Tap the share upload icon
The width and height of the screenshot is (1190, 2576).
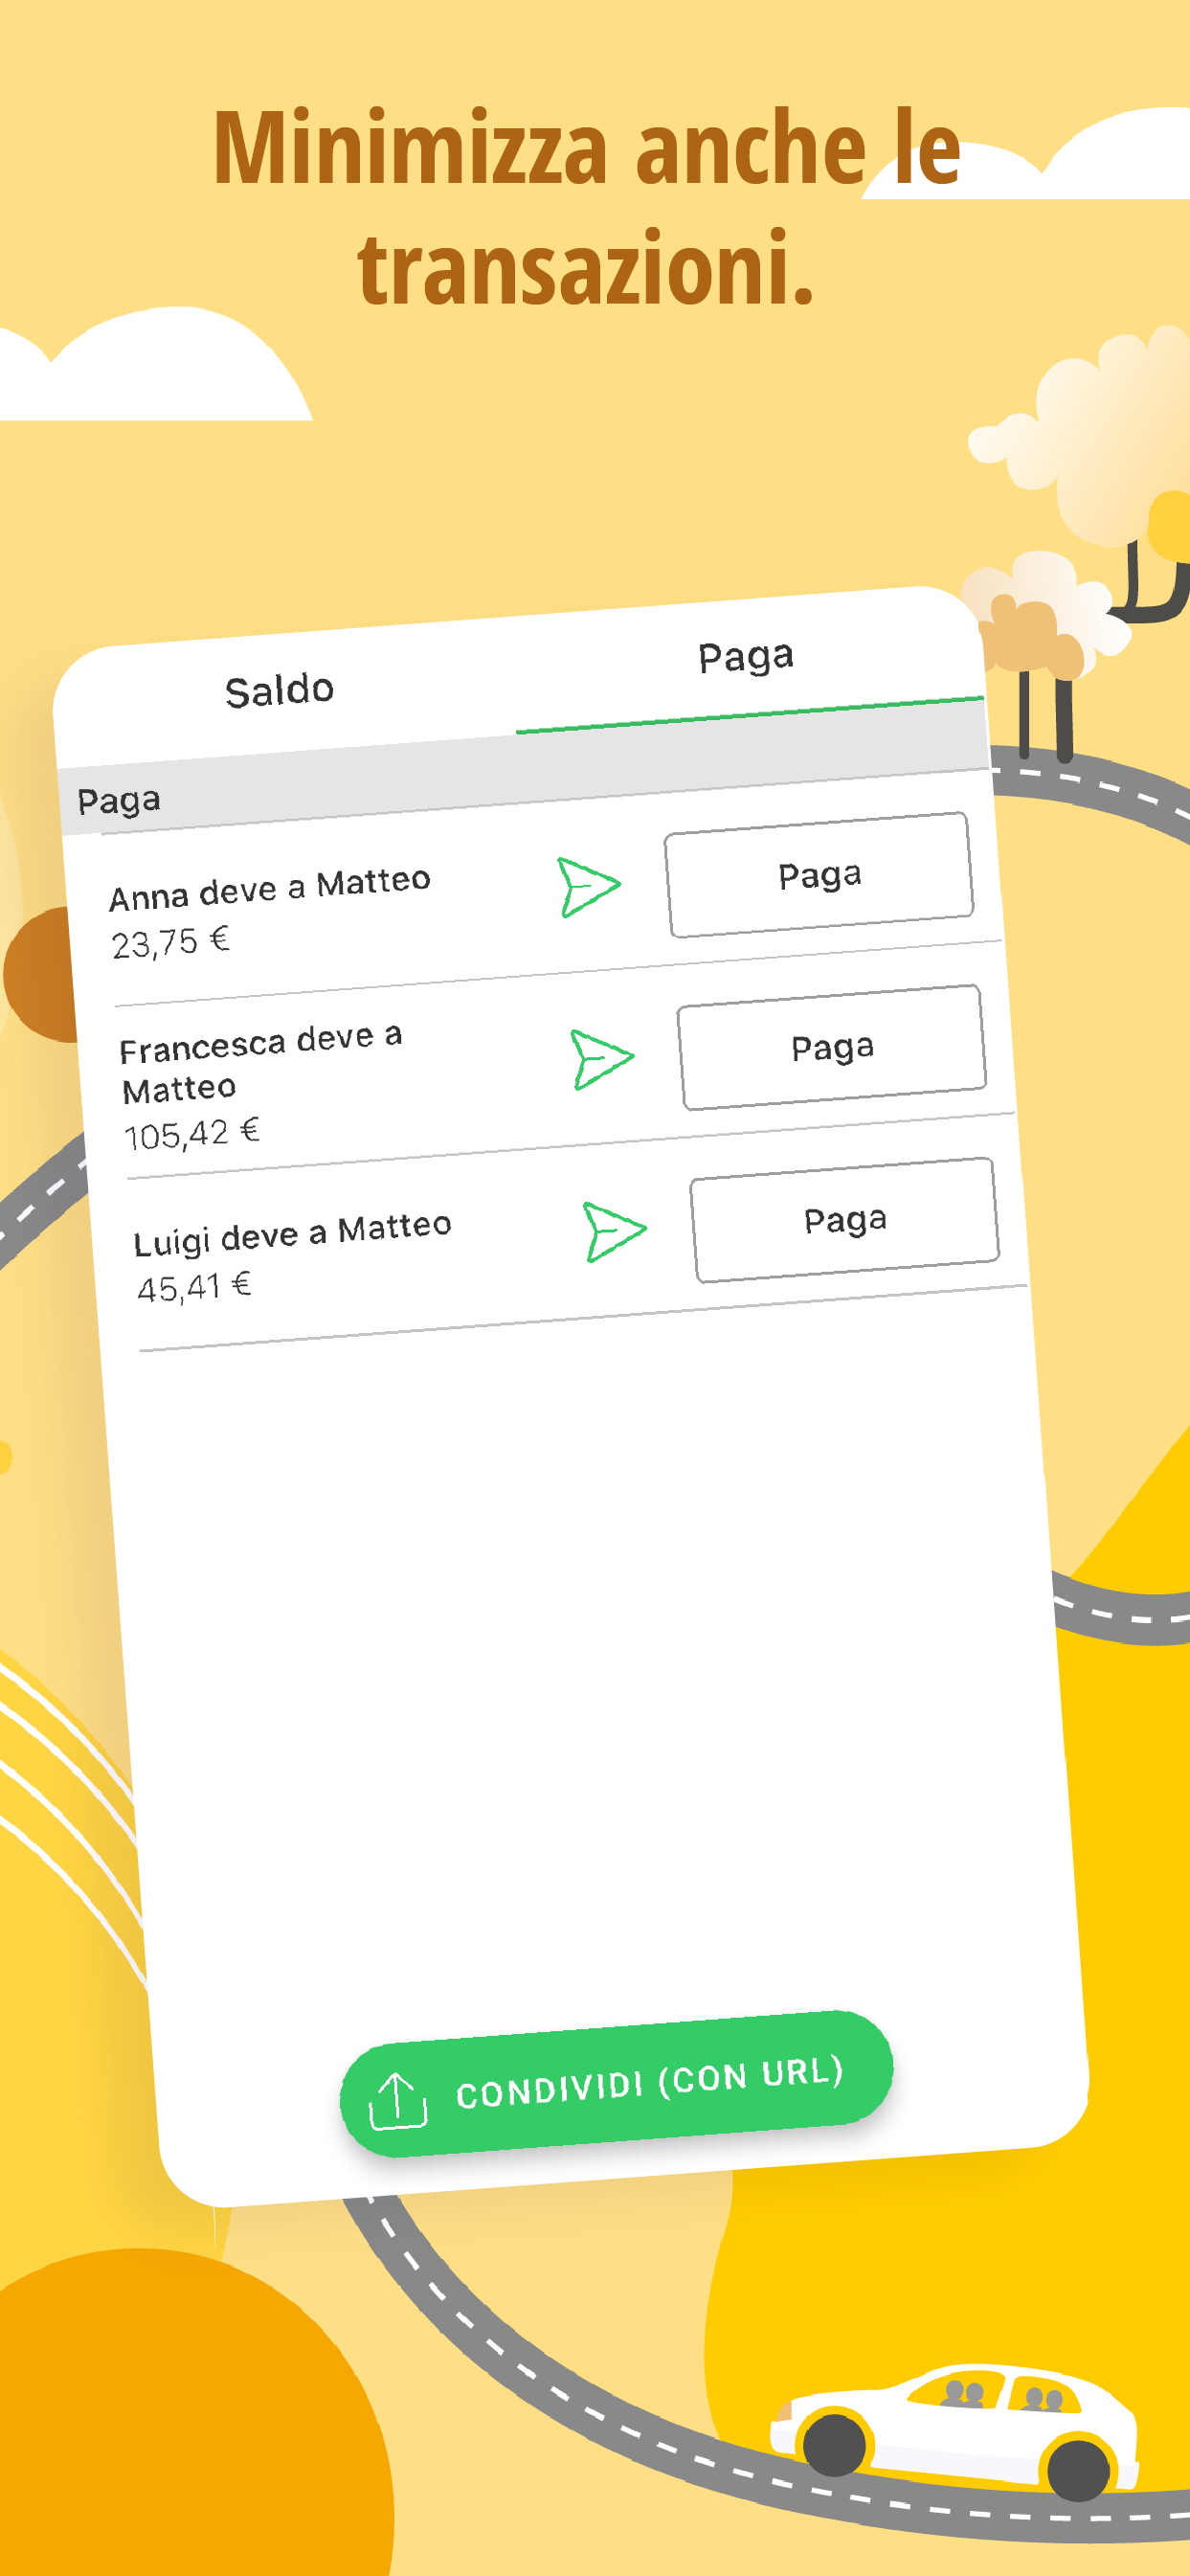[x=398, y=2101]
